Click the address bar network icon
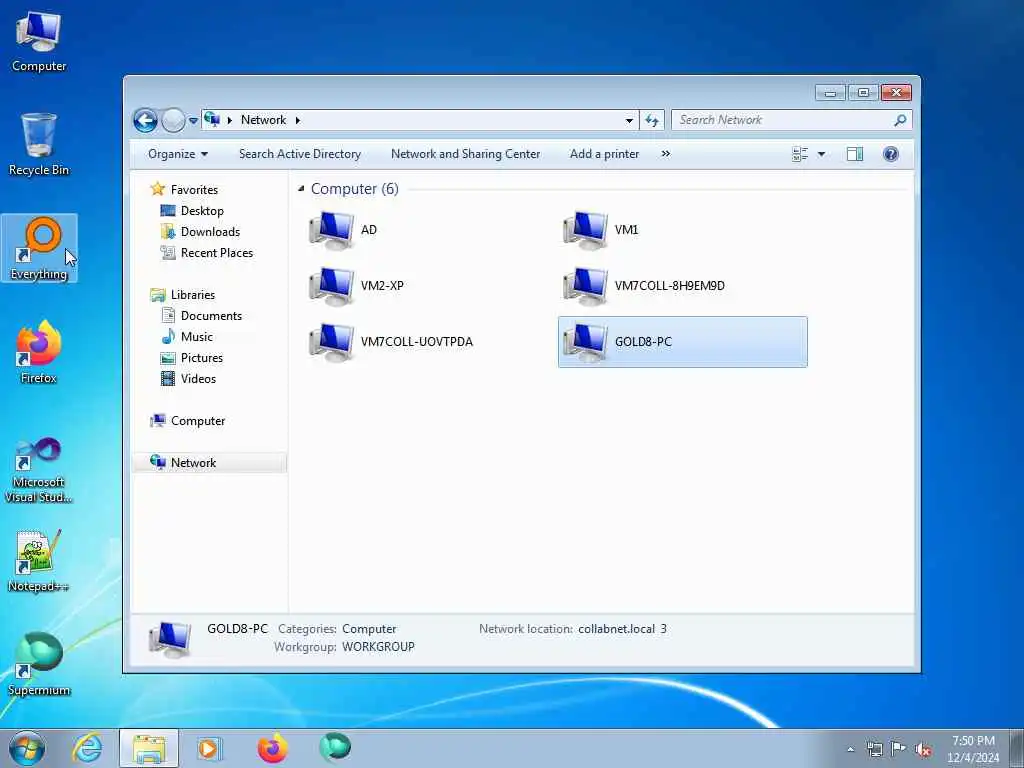1024x768 pixels. click(212, 120)
